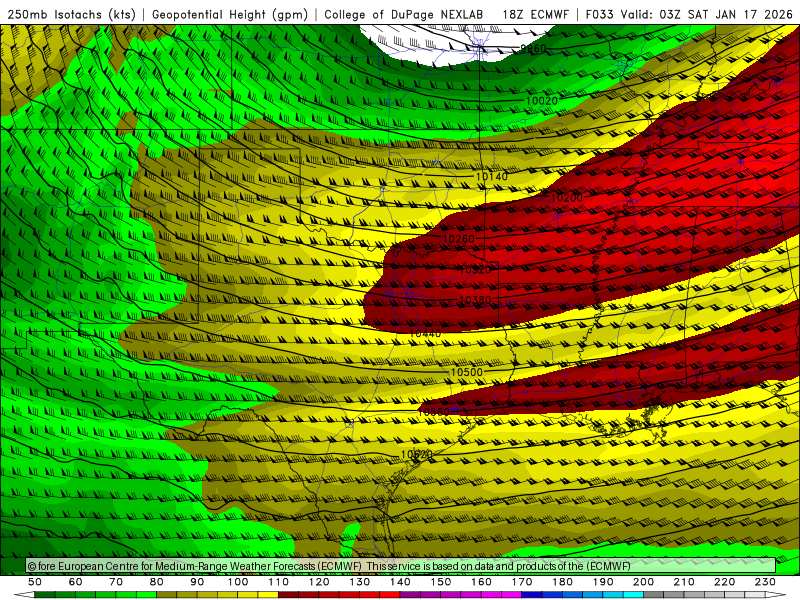This screenshot has width=800, height=600.
Task: Click the 120 kts color scale label
Action: 319,582
